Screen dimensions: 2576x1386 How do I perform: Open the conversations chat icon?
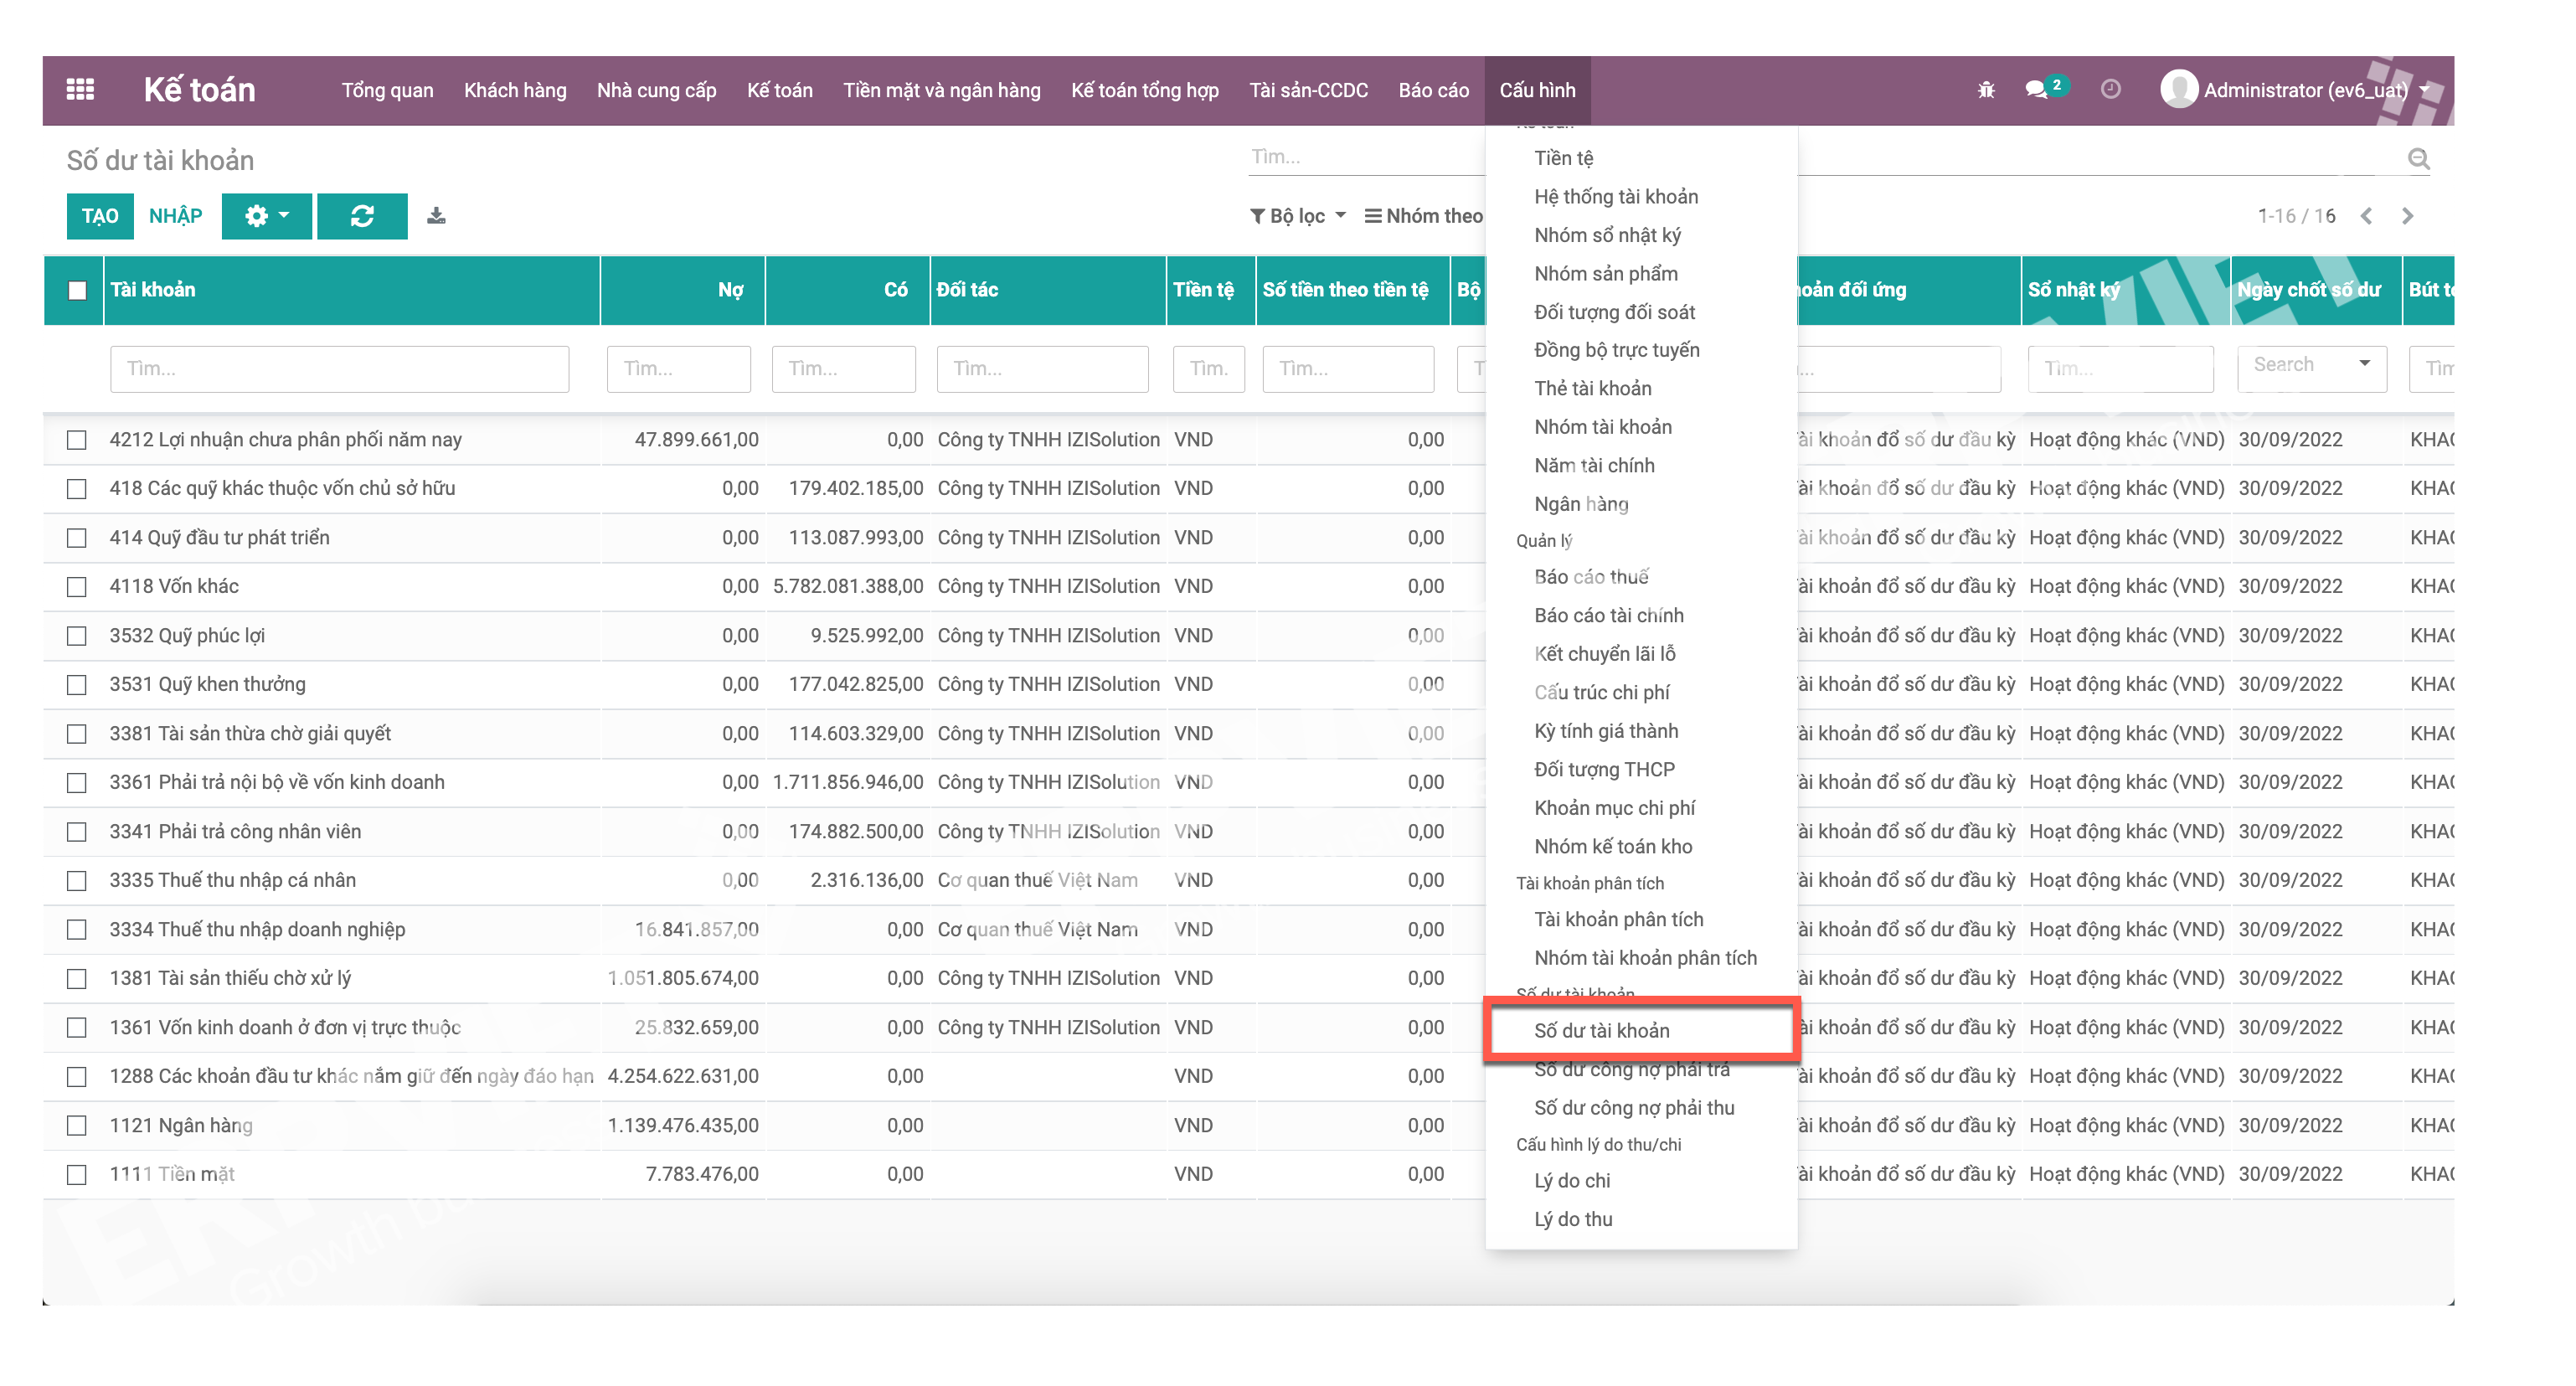pos(2036,90)
